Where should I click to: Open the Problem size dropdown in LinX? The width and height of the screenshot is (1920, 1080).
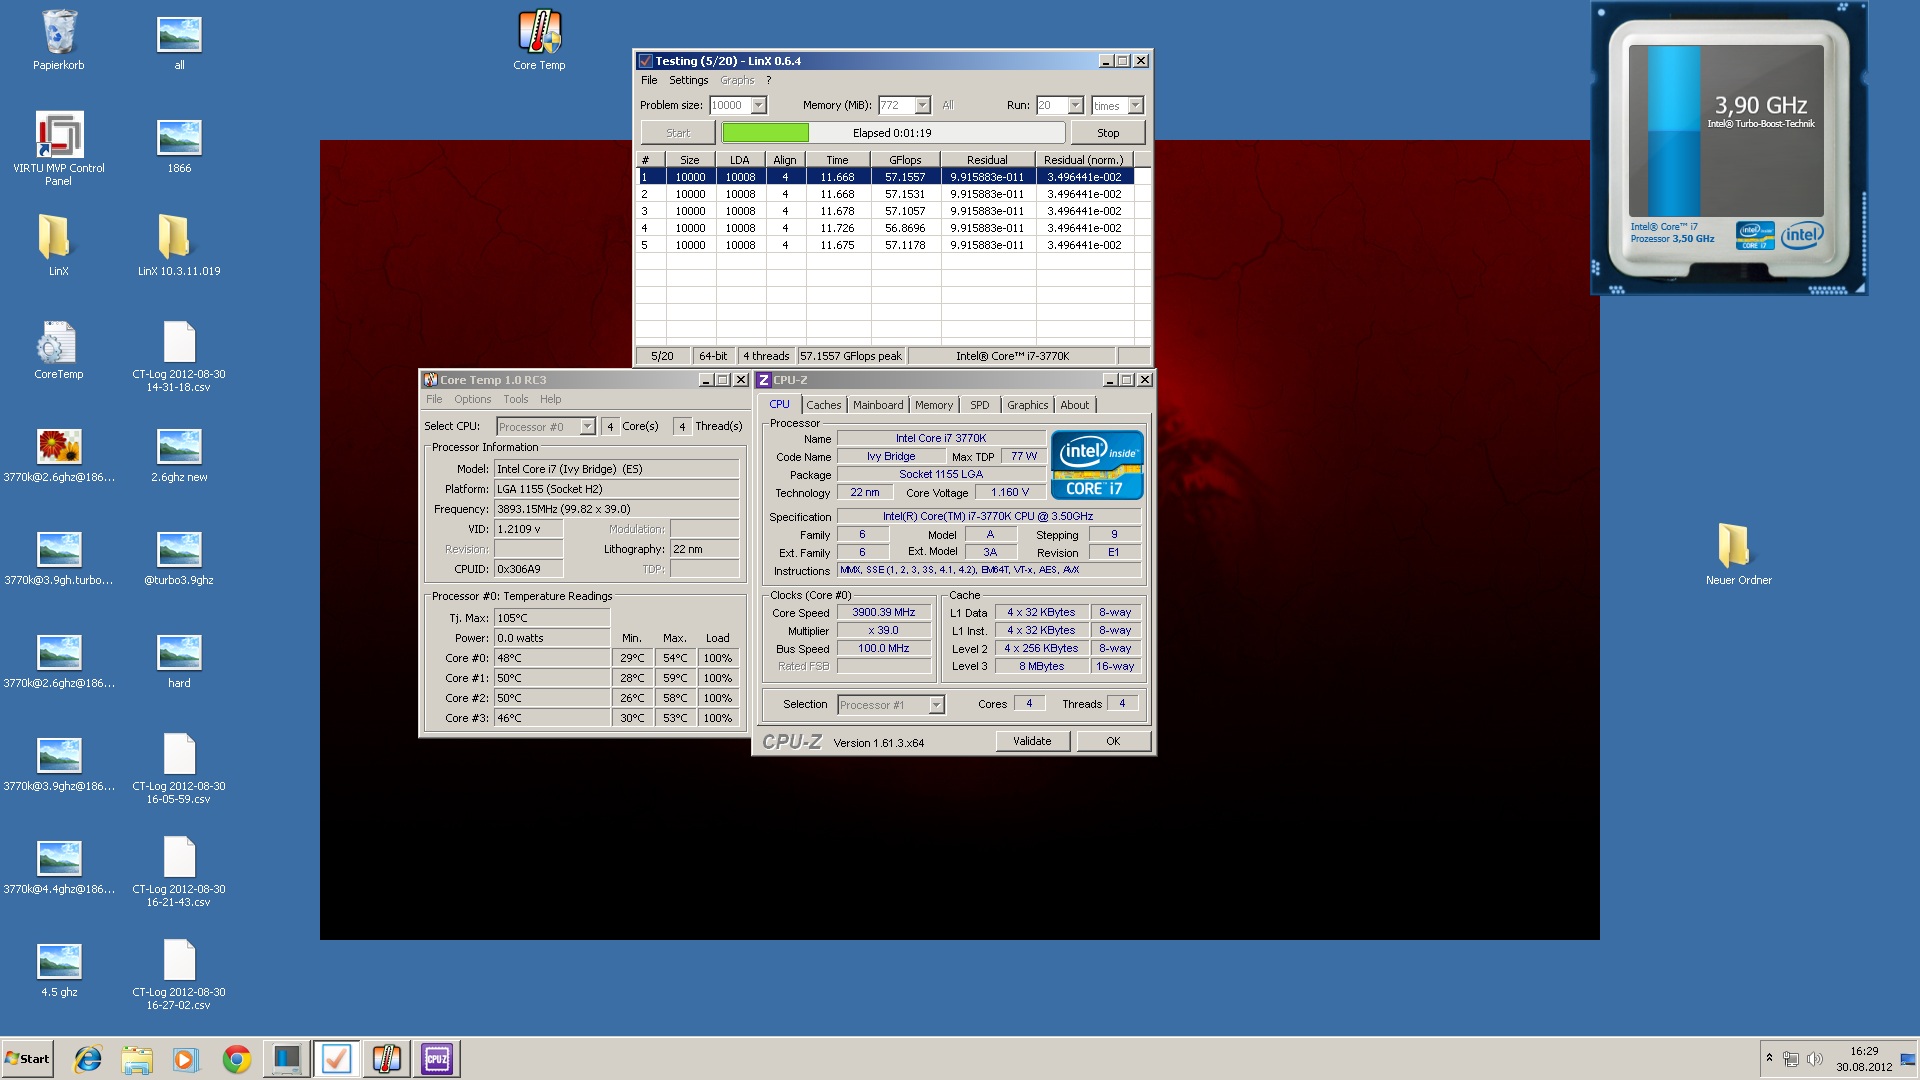pos(758,106)
